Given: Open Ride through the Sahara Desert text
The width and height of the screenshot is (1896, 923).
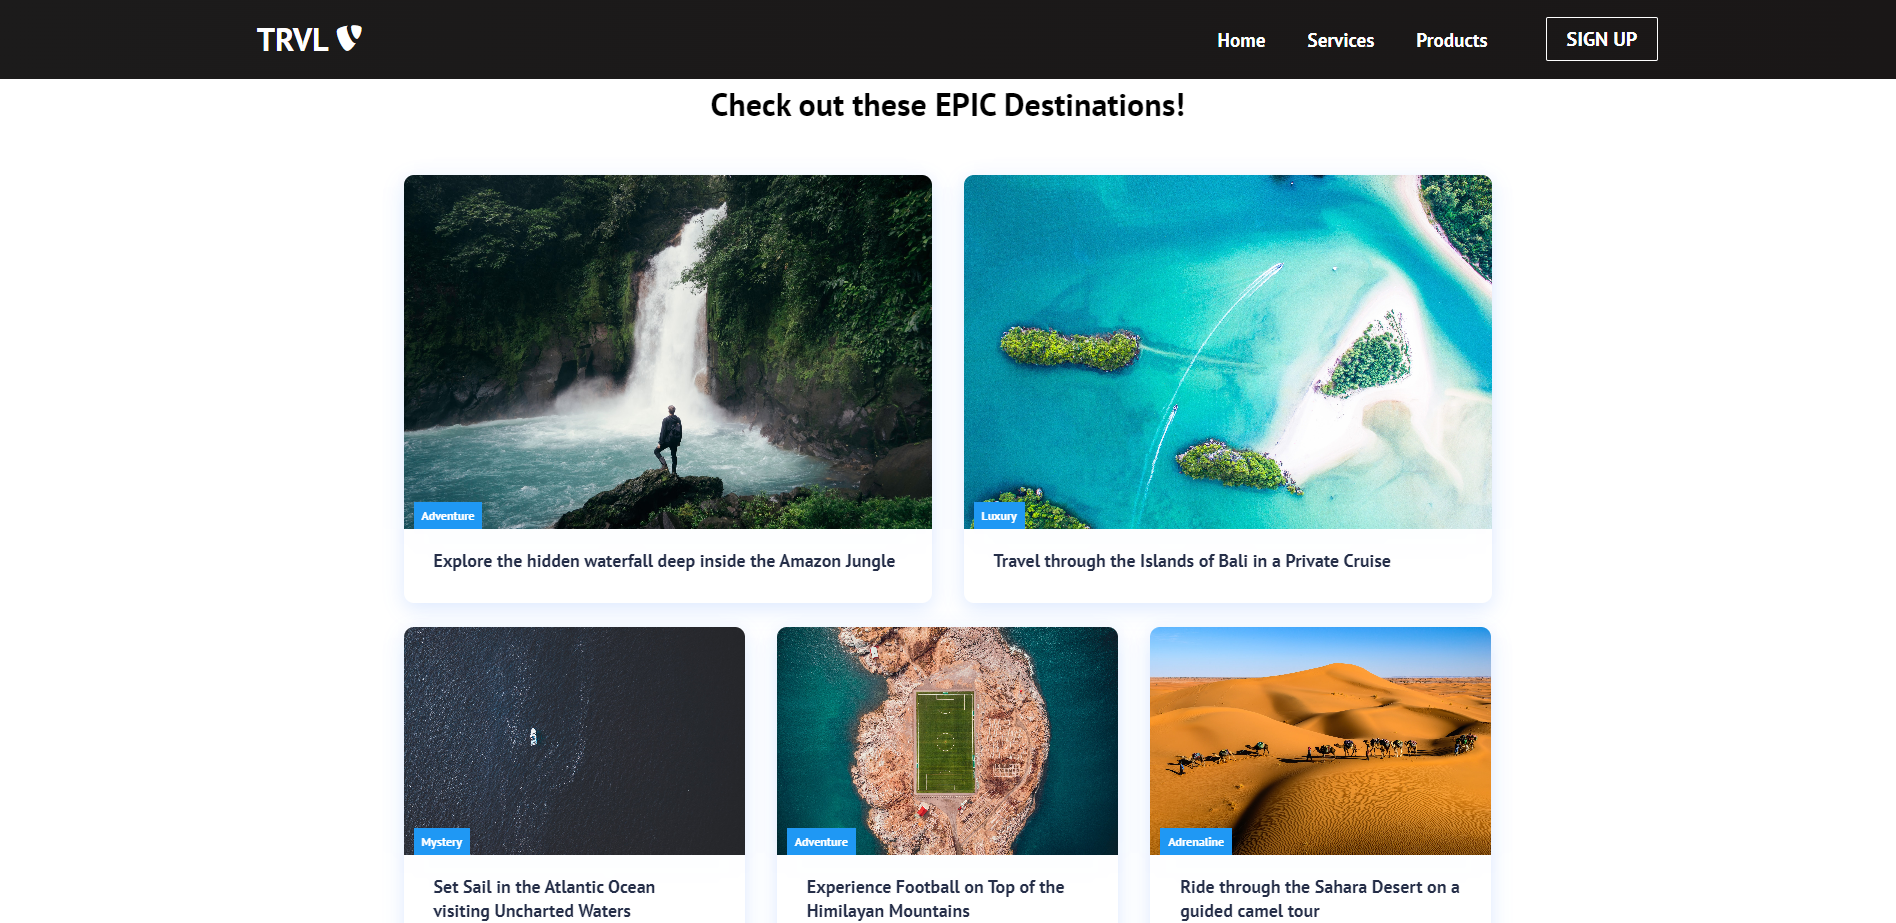Looking at the screenshot, I should pyautogui.click(x=1319, y=899).
